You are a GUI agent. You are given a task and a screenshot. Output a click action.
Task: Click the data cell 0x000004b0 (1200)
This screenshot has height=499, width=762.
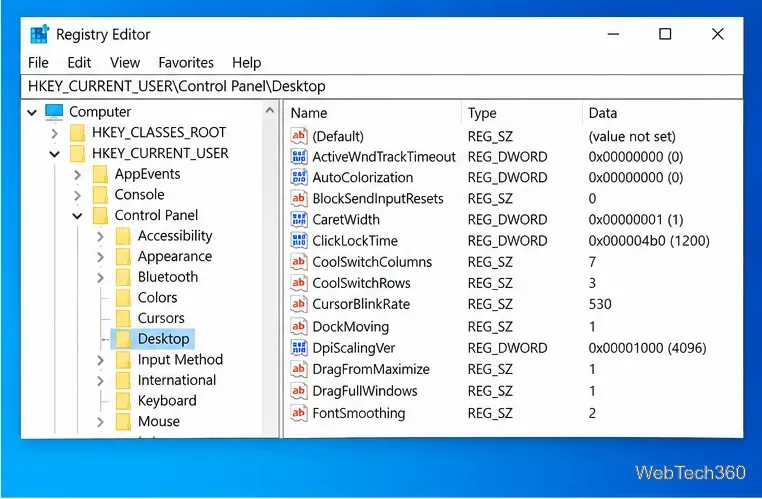(649, 241)
